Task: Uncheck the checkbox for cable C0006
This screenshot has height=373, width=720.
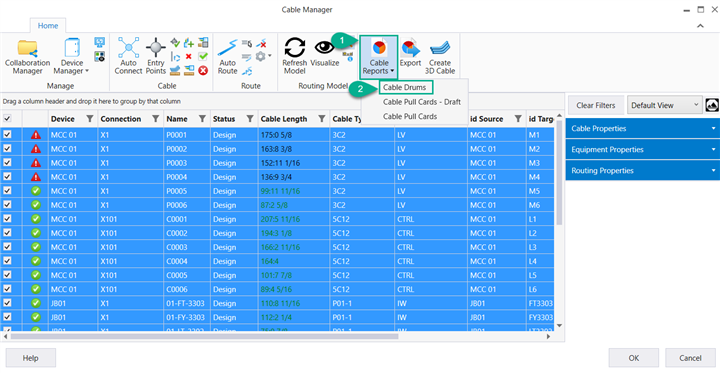Action: (x=7, y=289)
